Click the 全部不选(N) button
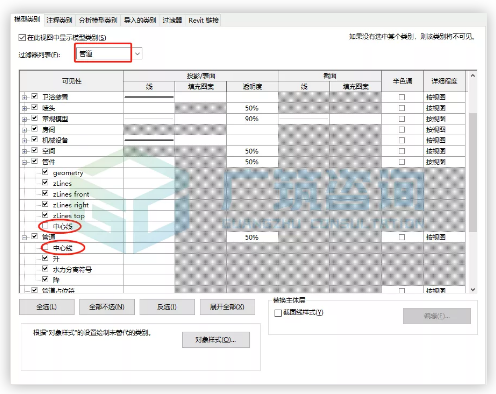The height and width of the screenshot is (394, 496). [107, 307]
